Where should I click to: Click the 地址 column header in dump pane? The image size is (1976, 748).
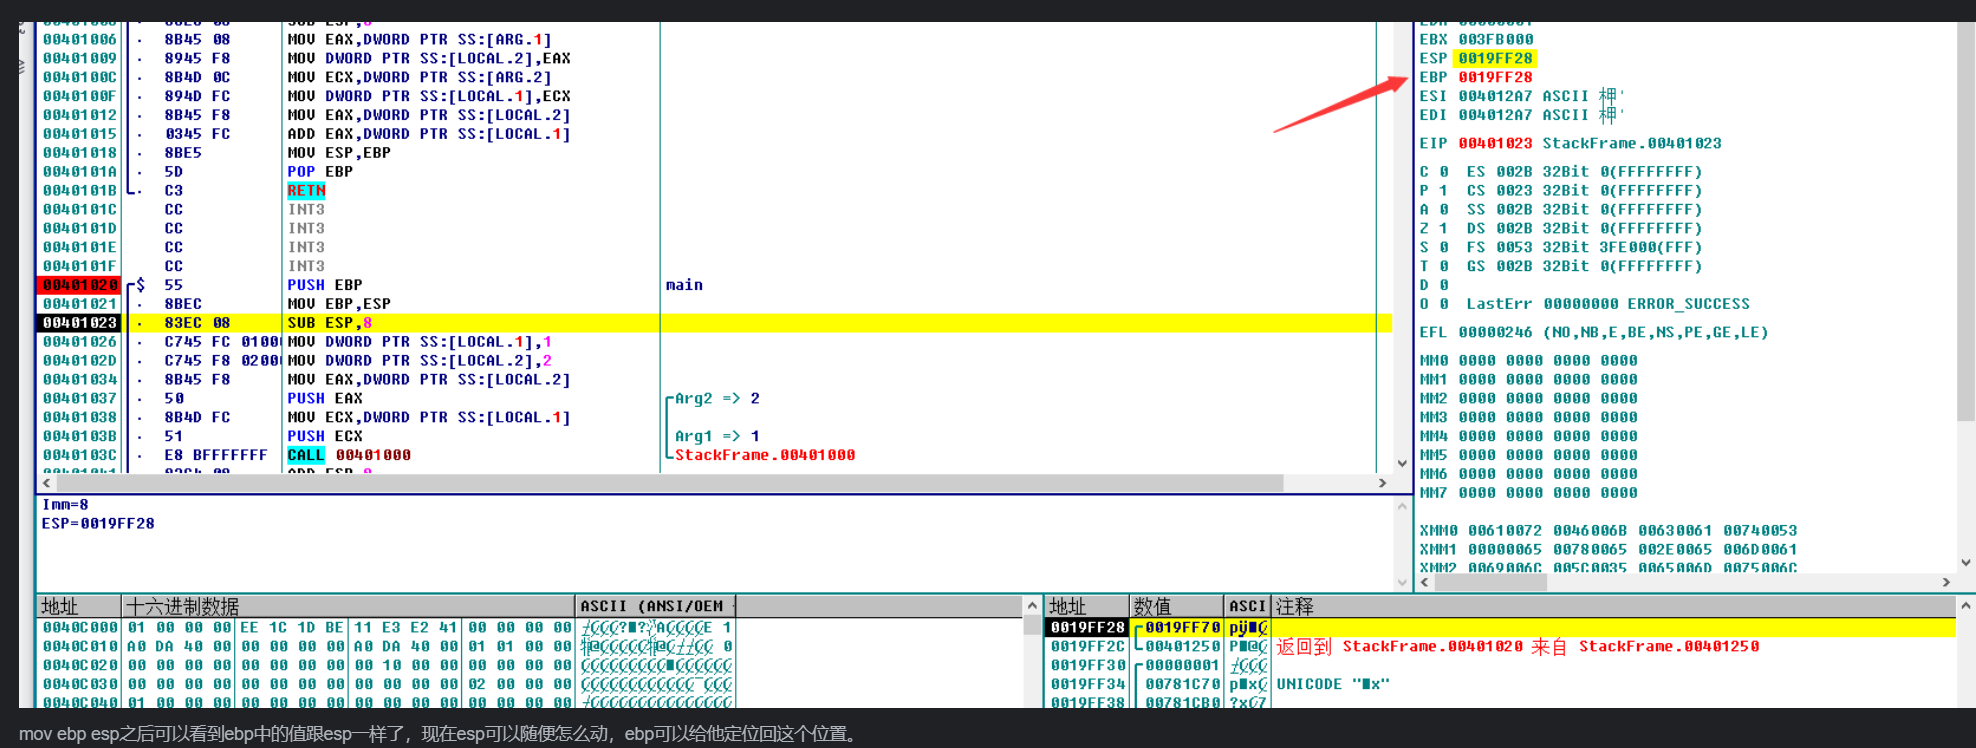[x=60, y=606]
